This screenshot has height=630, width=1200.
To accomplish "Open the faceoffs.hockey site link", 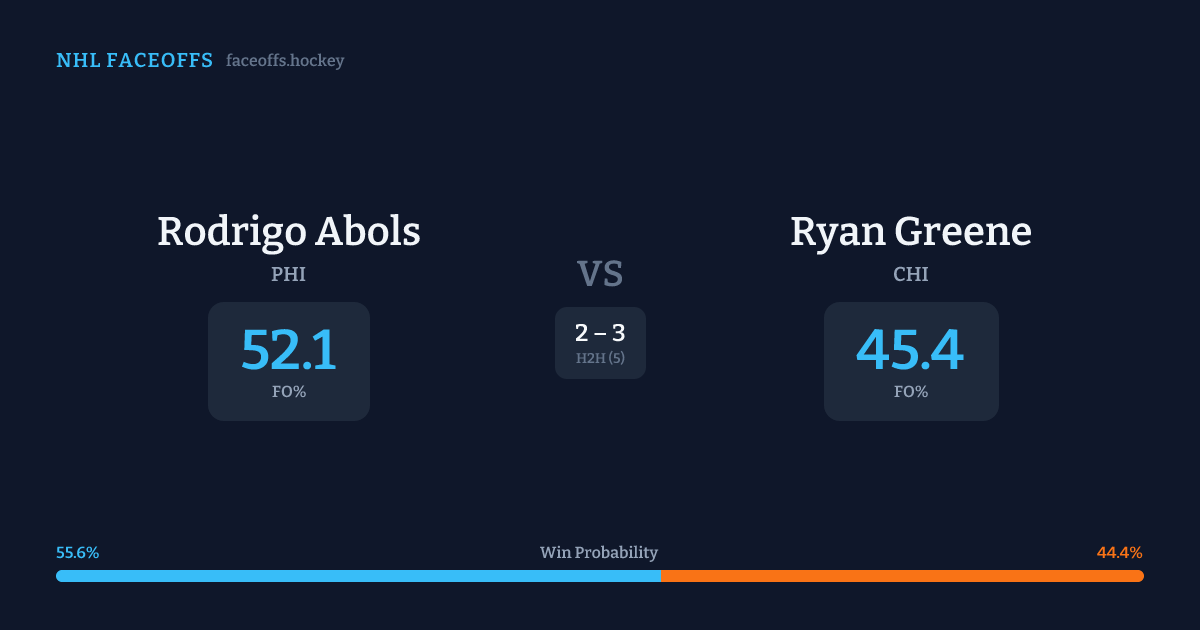I will [x=285, y=61].
